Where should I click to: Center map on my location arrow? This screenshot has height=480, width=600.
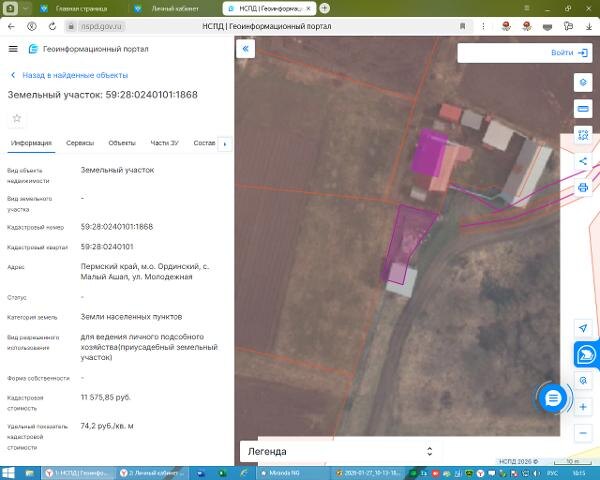tap(583, 328)
